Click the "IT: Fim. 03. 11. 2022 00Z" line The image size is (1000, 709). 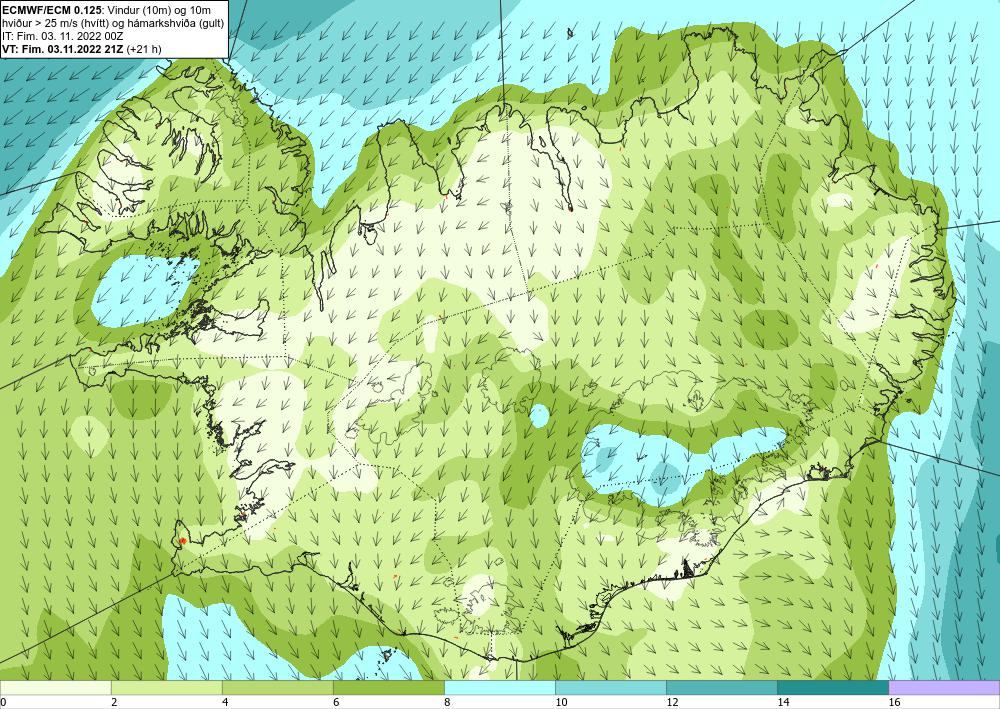pos(61,36)
